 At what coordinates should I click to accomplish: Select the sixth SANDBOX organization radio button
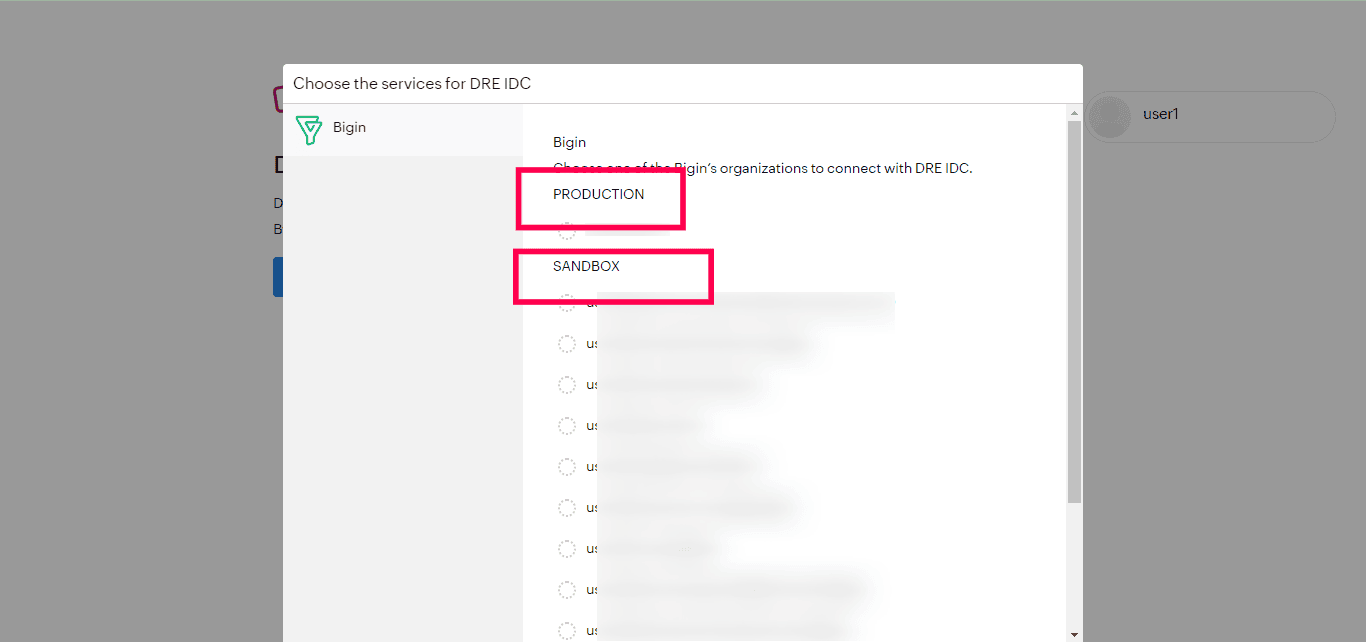(567, 508)
